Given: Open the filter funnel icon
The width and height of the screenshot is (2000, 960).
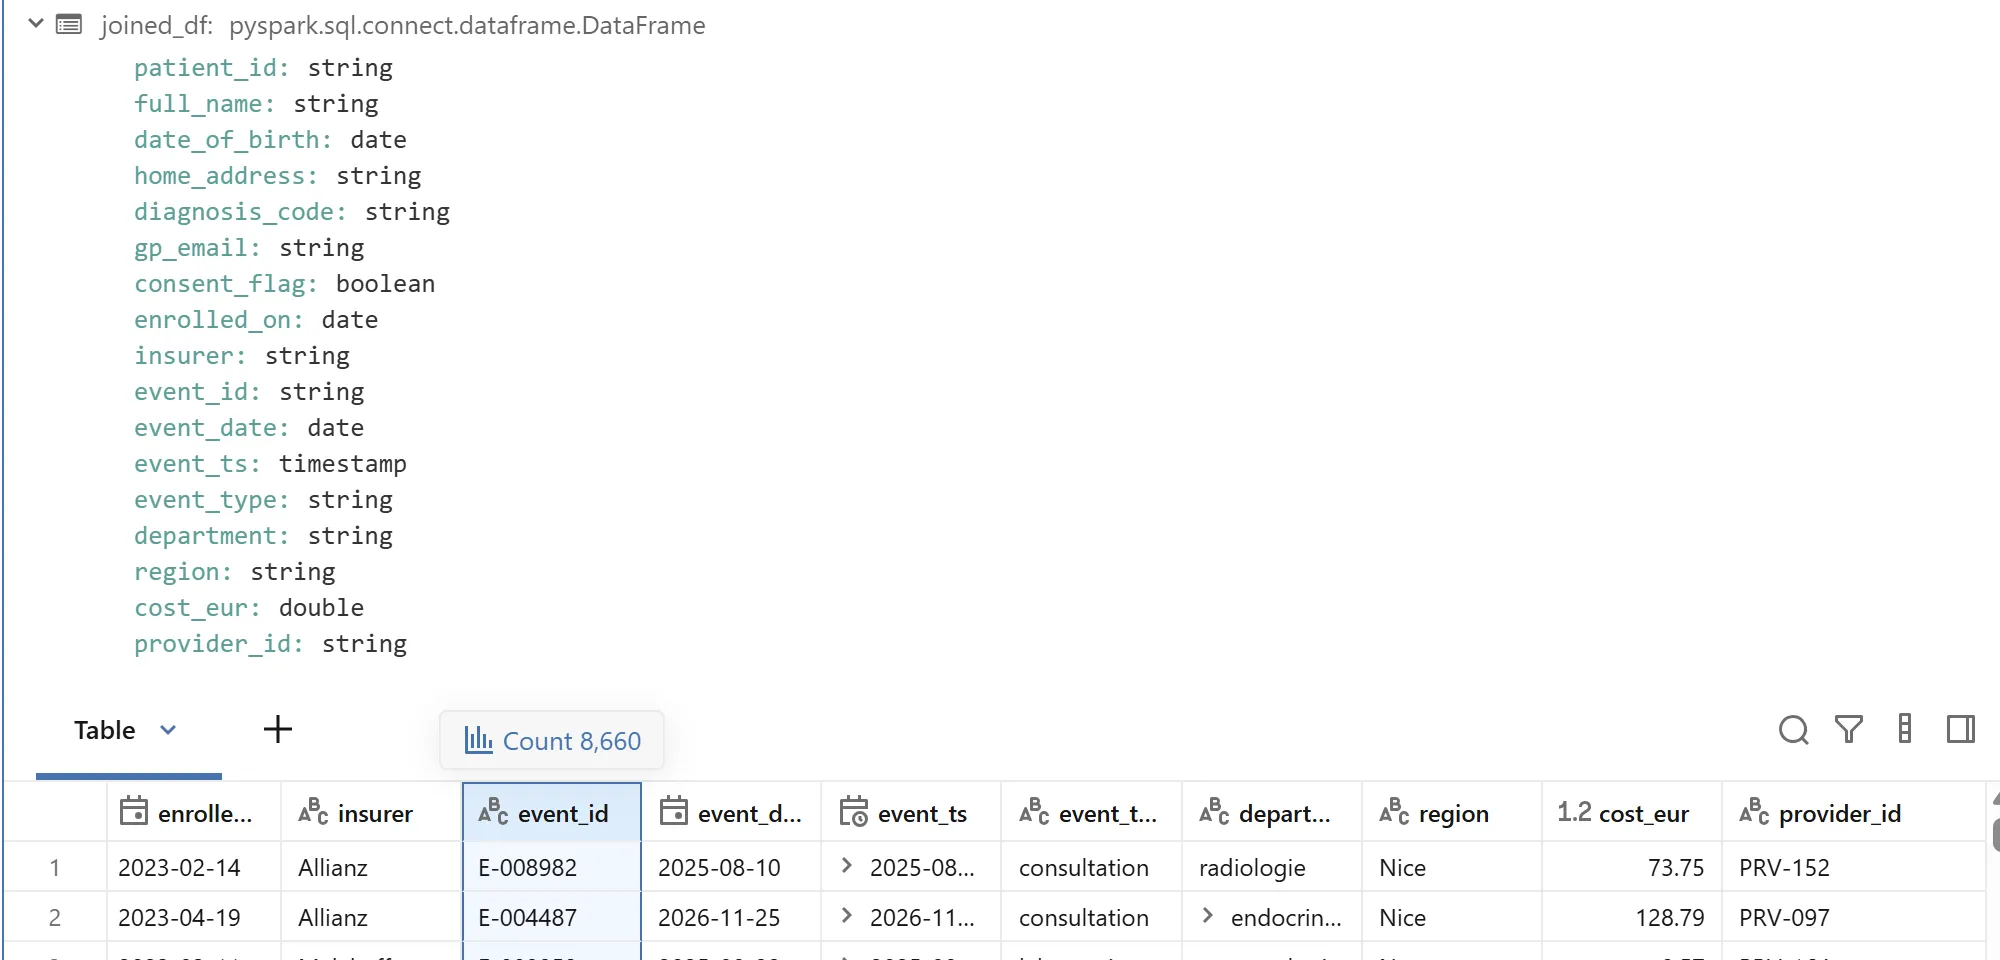Looking at the screenshot, I should 1849,730.
